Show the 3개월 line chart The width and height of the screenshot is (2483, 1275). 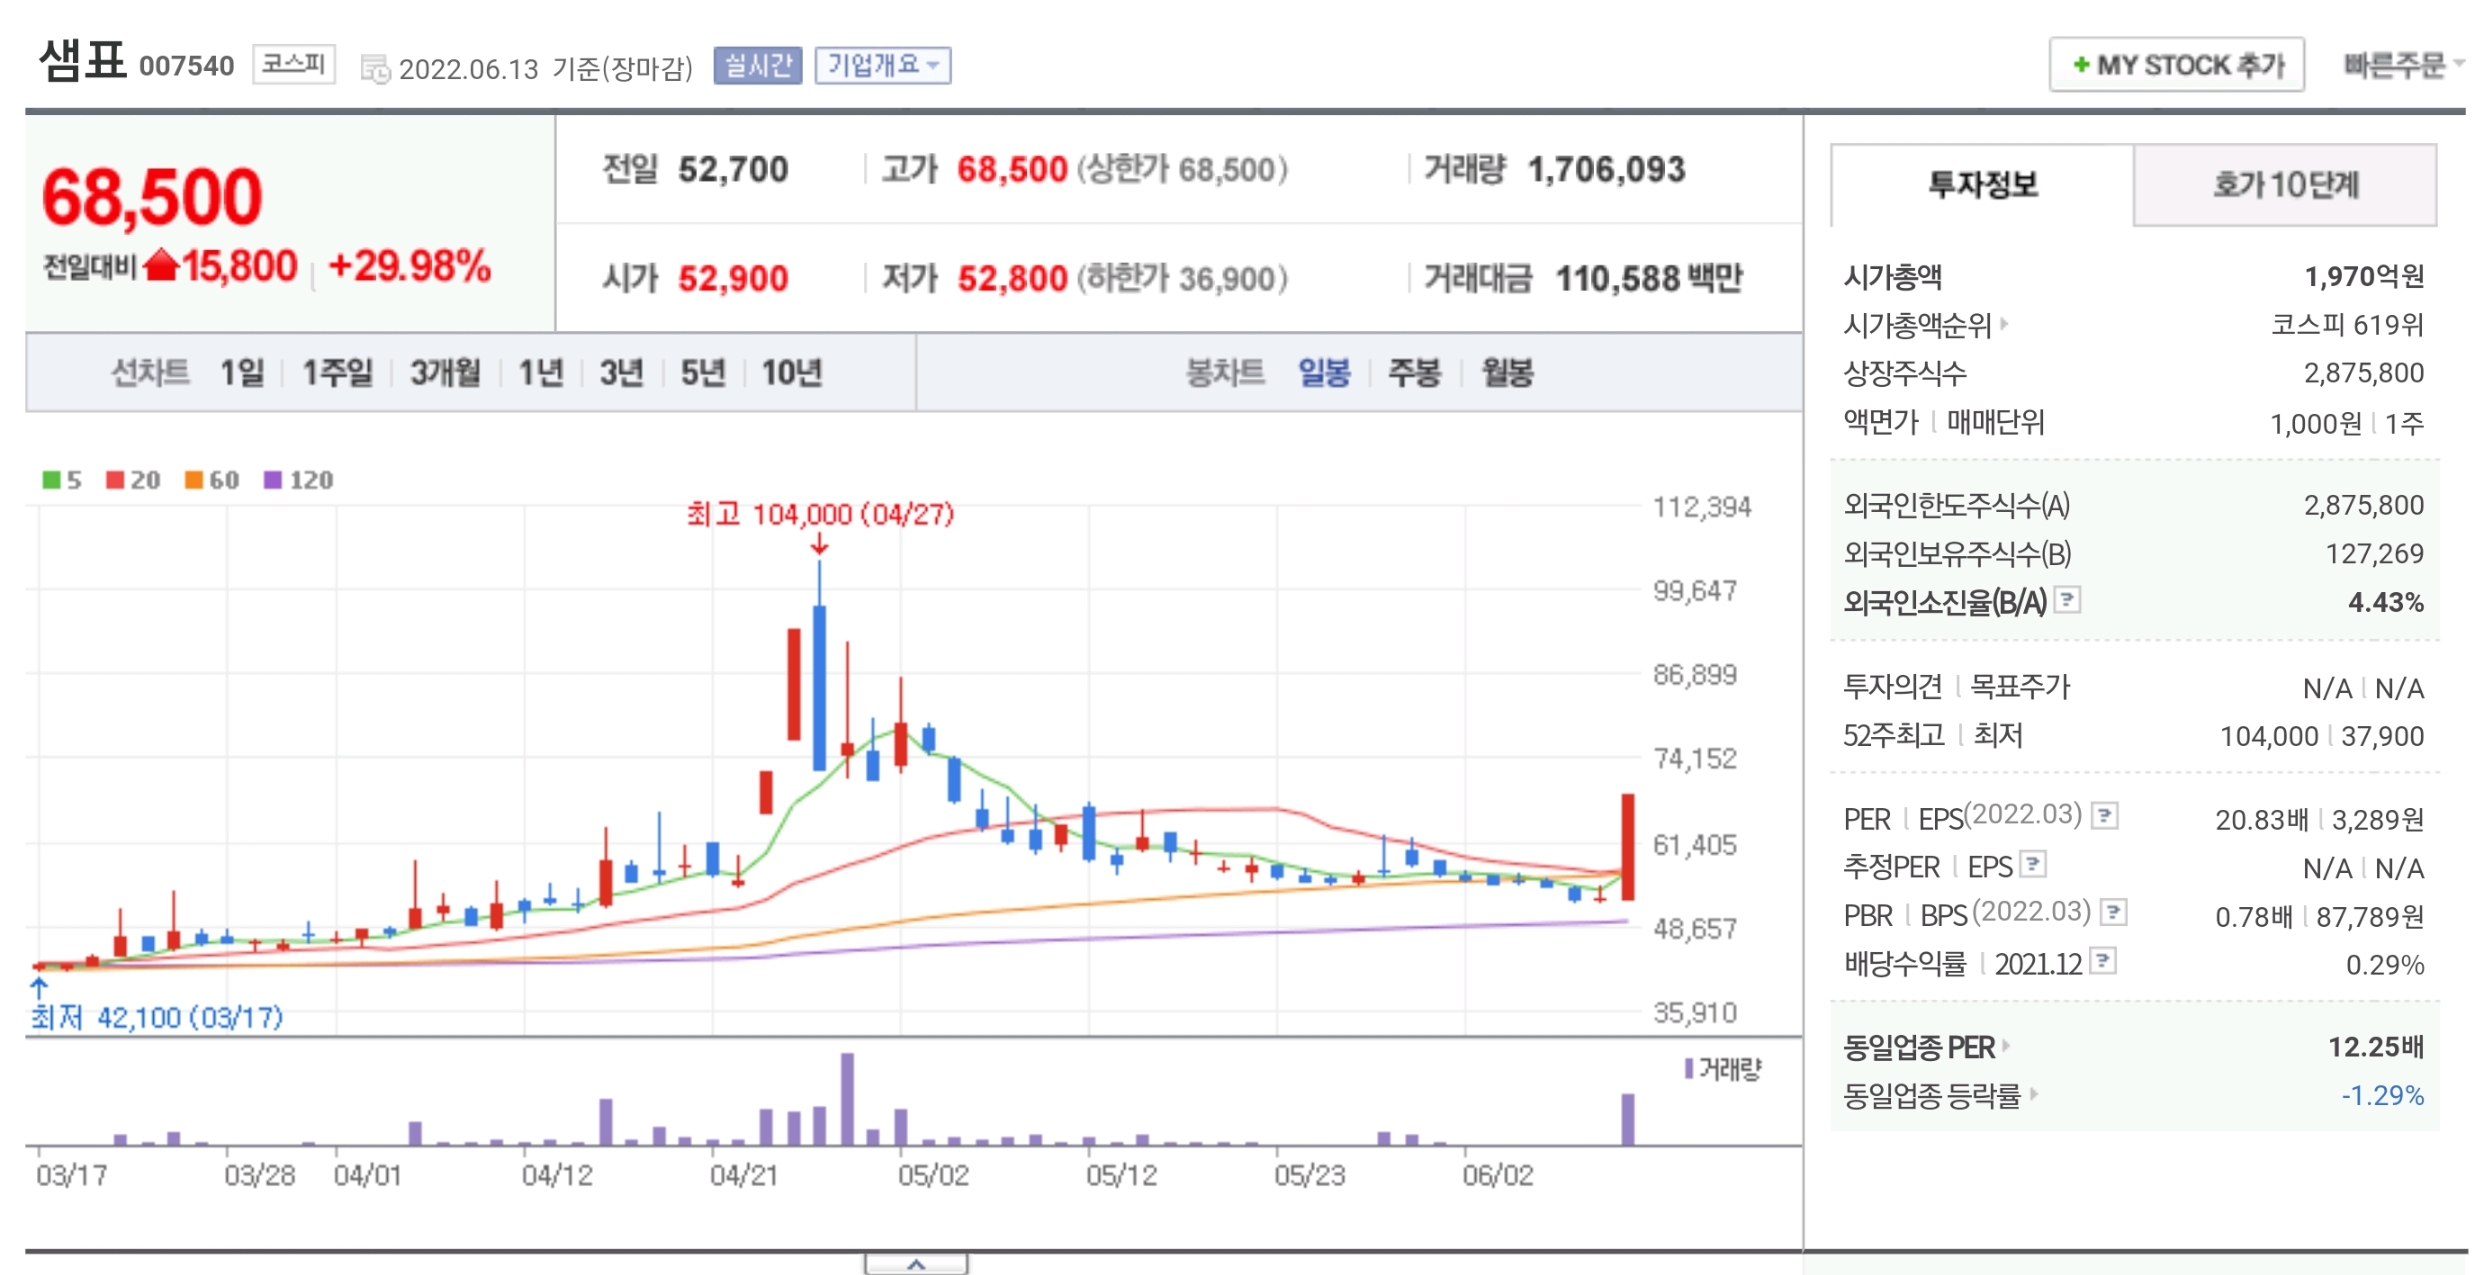(x=445, y=373)
